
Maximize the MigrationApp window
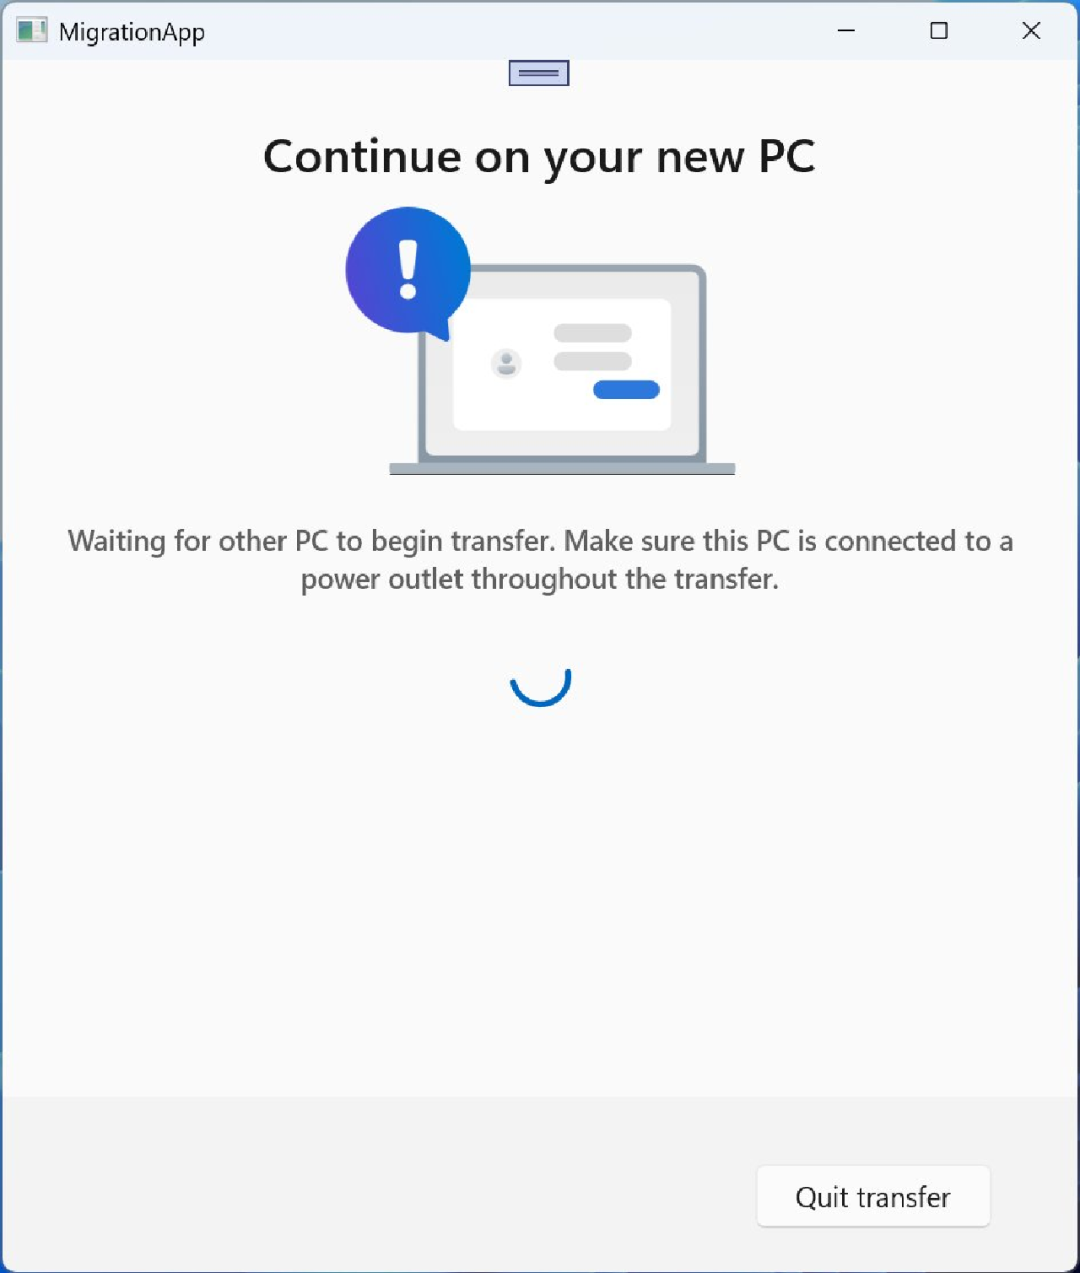(x=938, y=31)
